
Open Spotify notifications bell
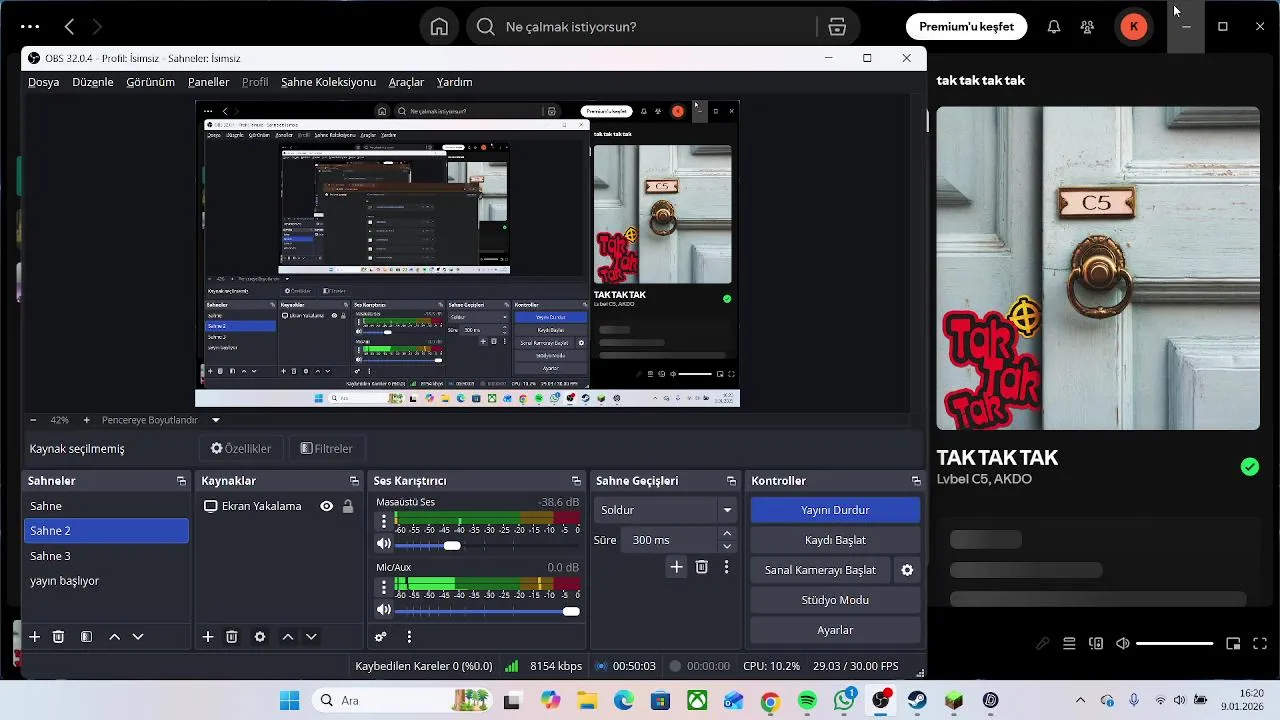pos(1054,27)
